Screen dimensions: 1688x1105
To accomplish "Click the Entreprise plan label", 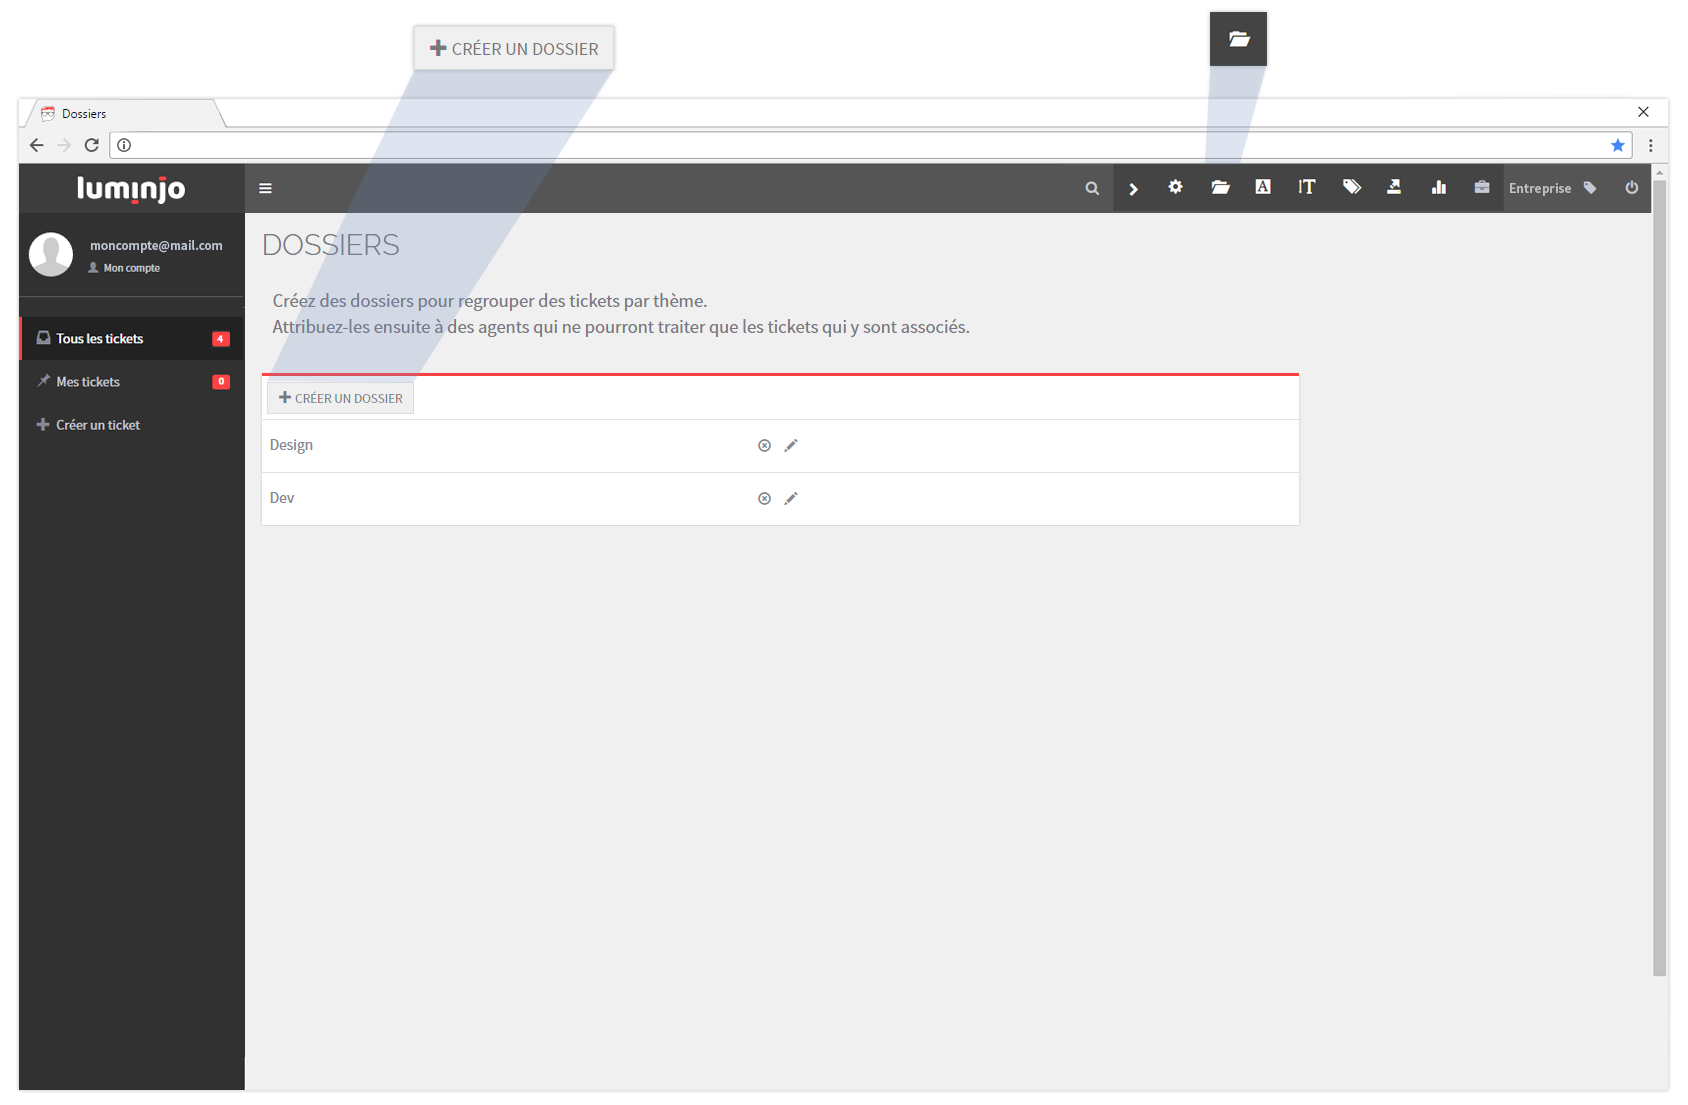I will click(1539, 188).
